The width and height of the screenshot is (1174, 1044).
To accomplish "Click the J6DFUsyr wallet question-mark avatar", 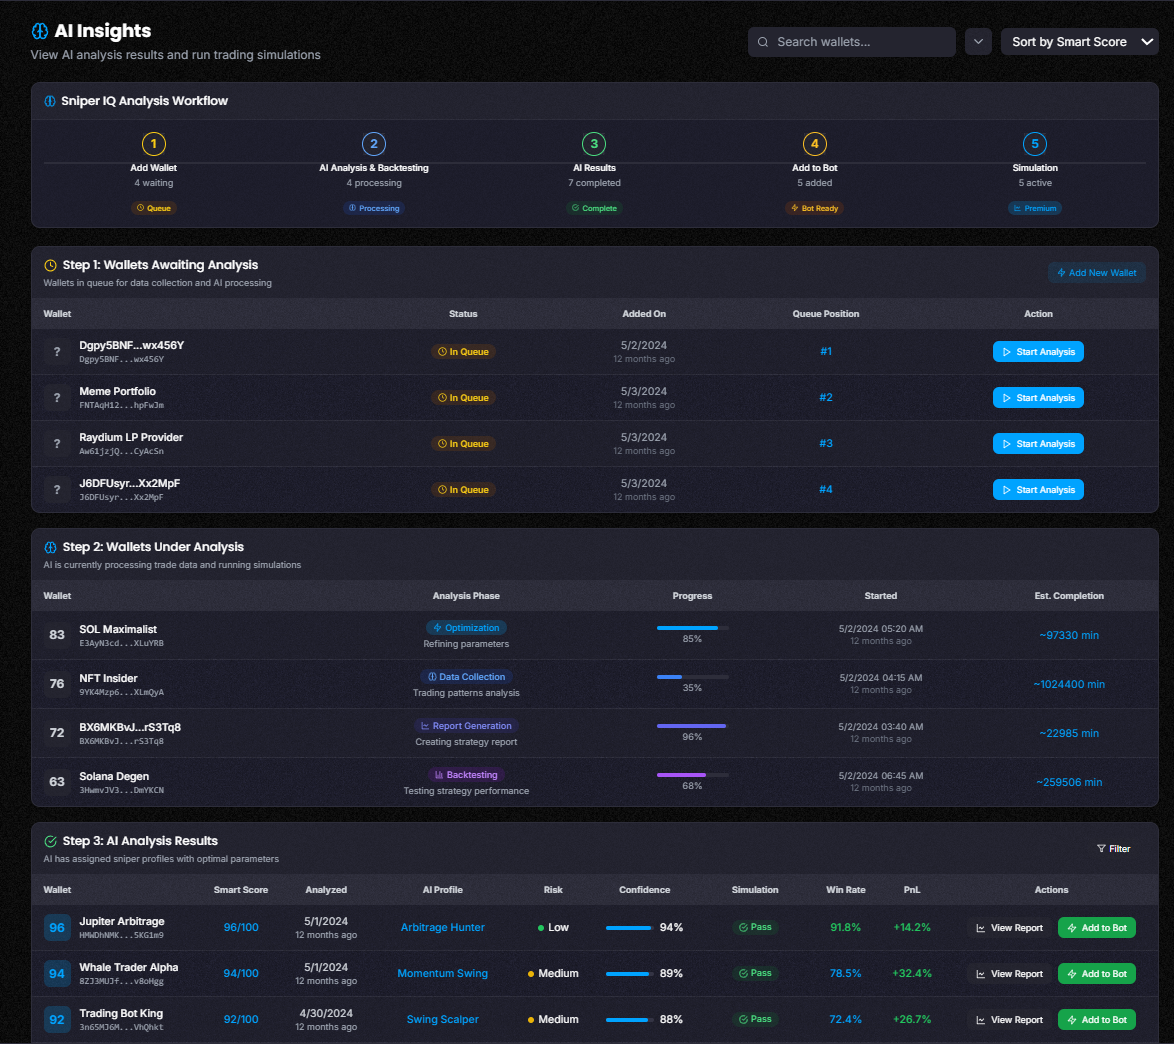I will 57,490.
